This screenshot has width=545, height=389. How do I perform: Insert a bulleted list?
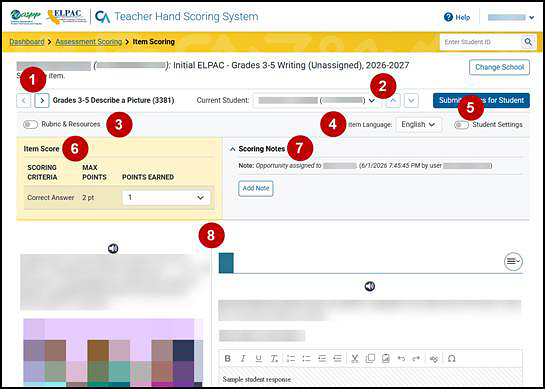click(306, 358)
